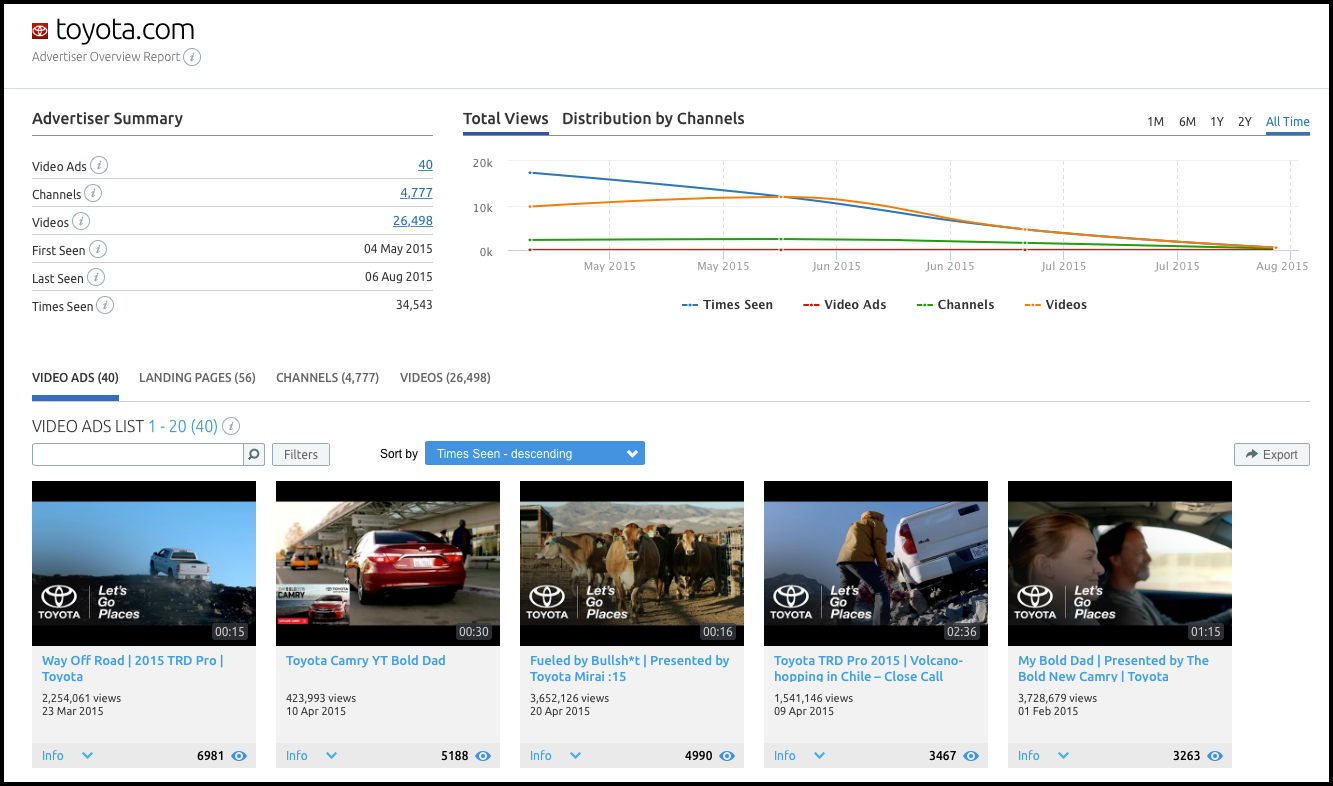Viewport: 1333px width, 786px height.
Task: Open the Sort by Times Seen dropdown
Action: point(535,454)
